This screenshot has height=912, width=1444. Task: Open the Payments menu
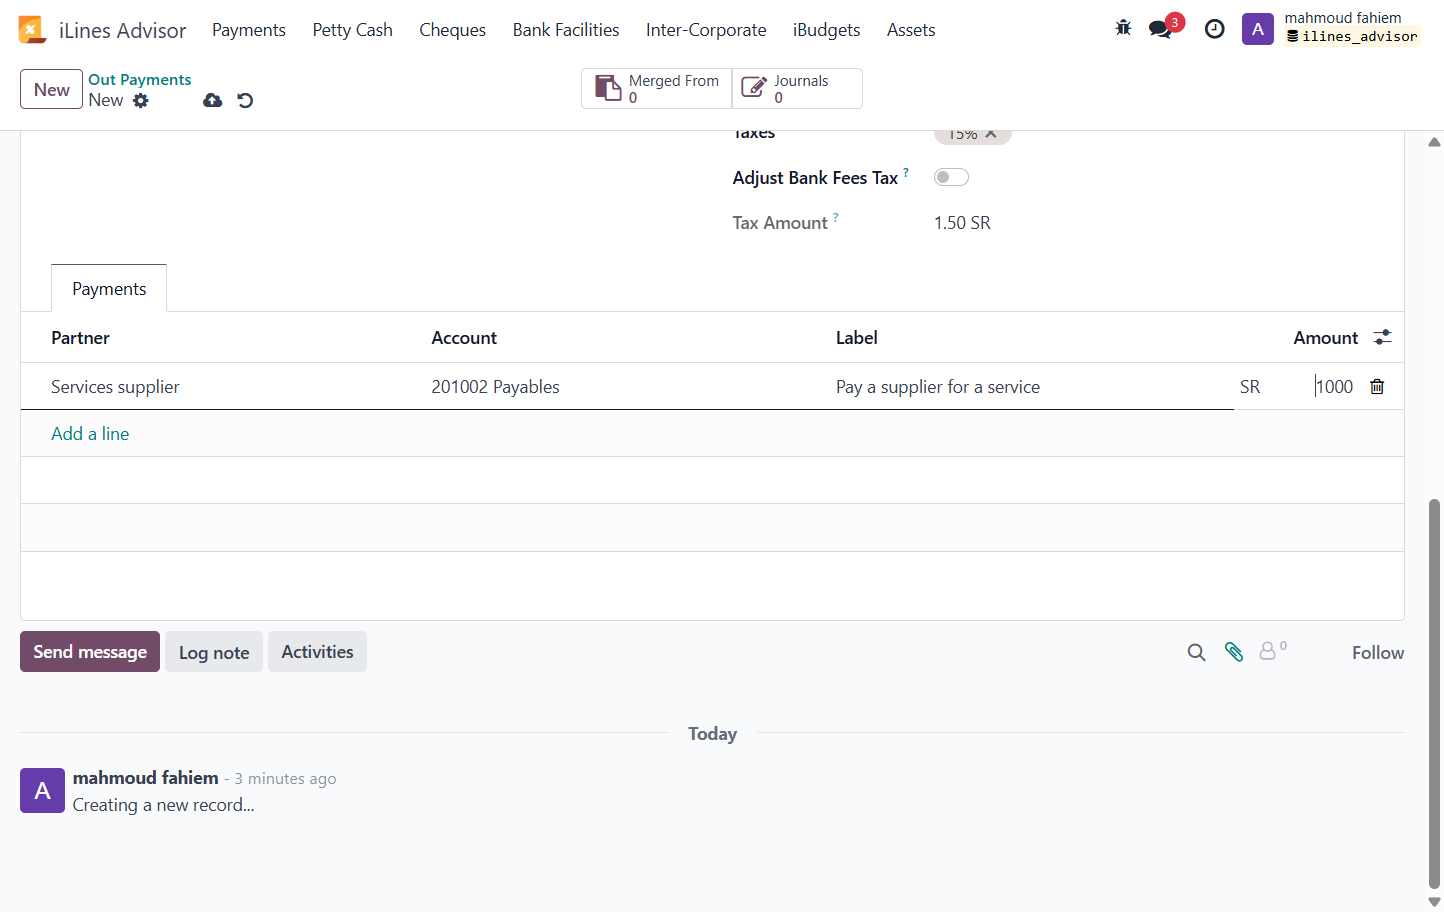pos(249,30)
